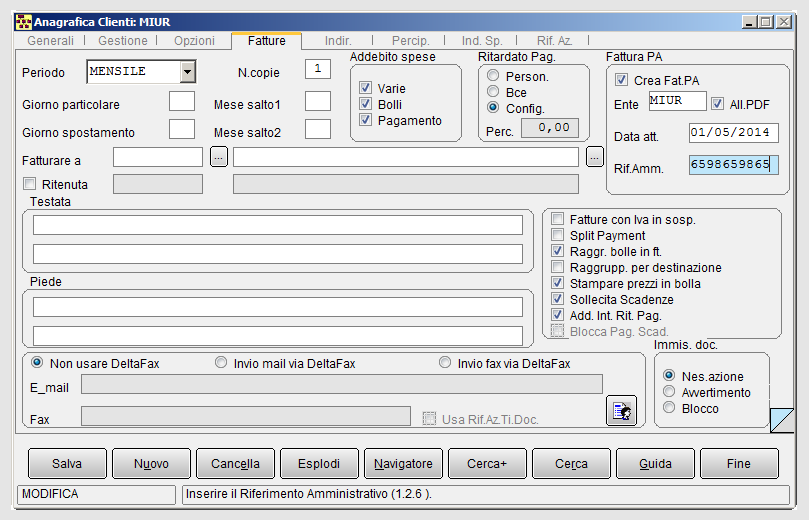Click the Mese salto1 field
The image size is (809, 520).
pyautogui.click(x=318, y=101)
